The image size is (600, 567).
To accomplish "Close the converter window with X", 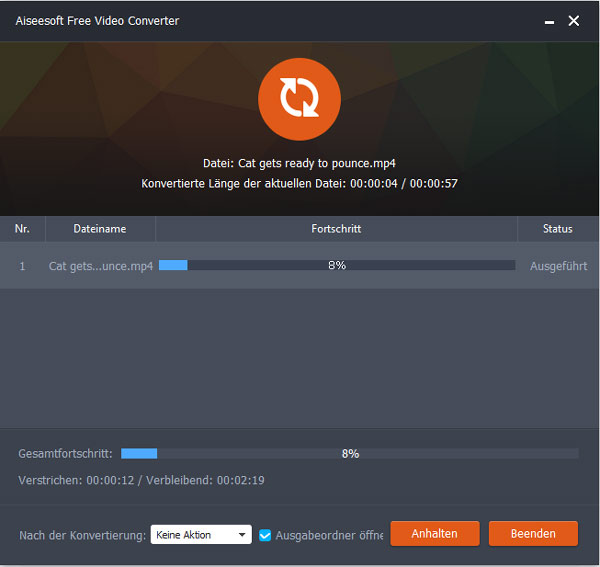I will tap(573, 21).
